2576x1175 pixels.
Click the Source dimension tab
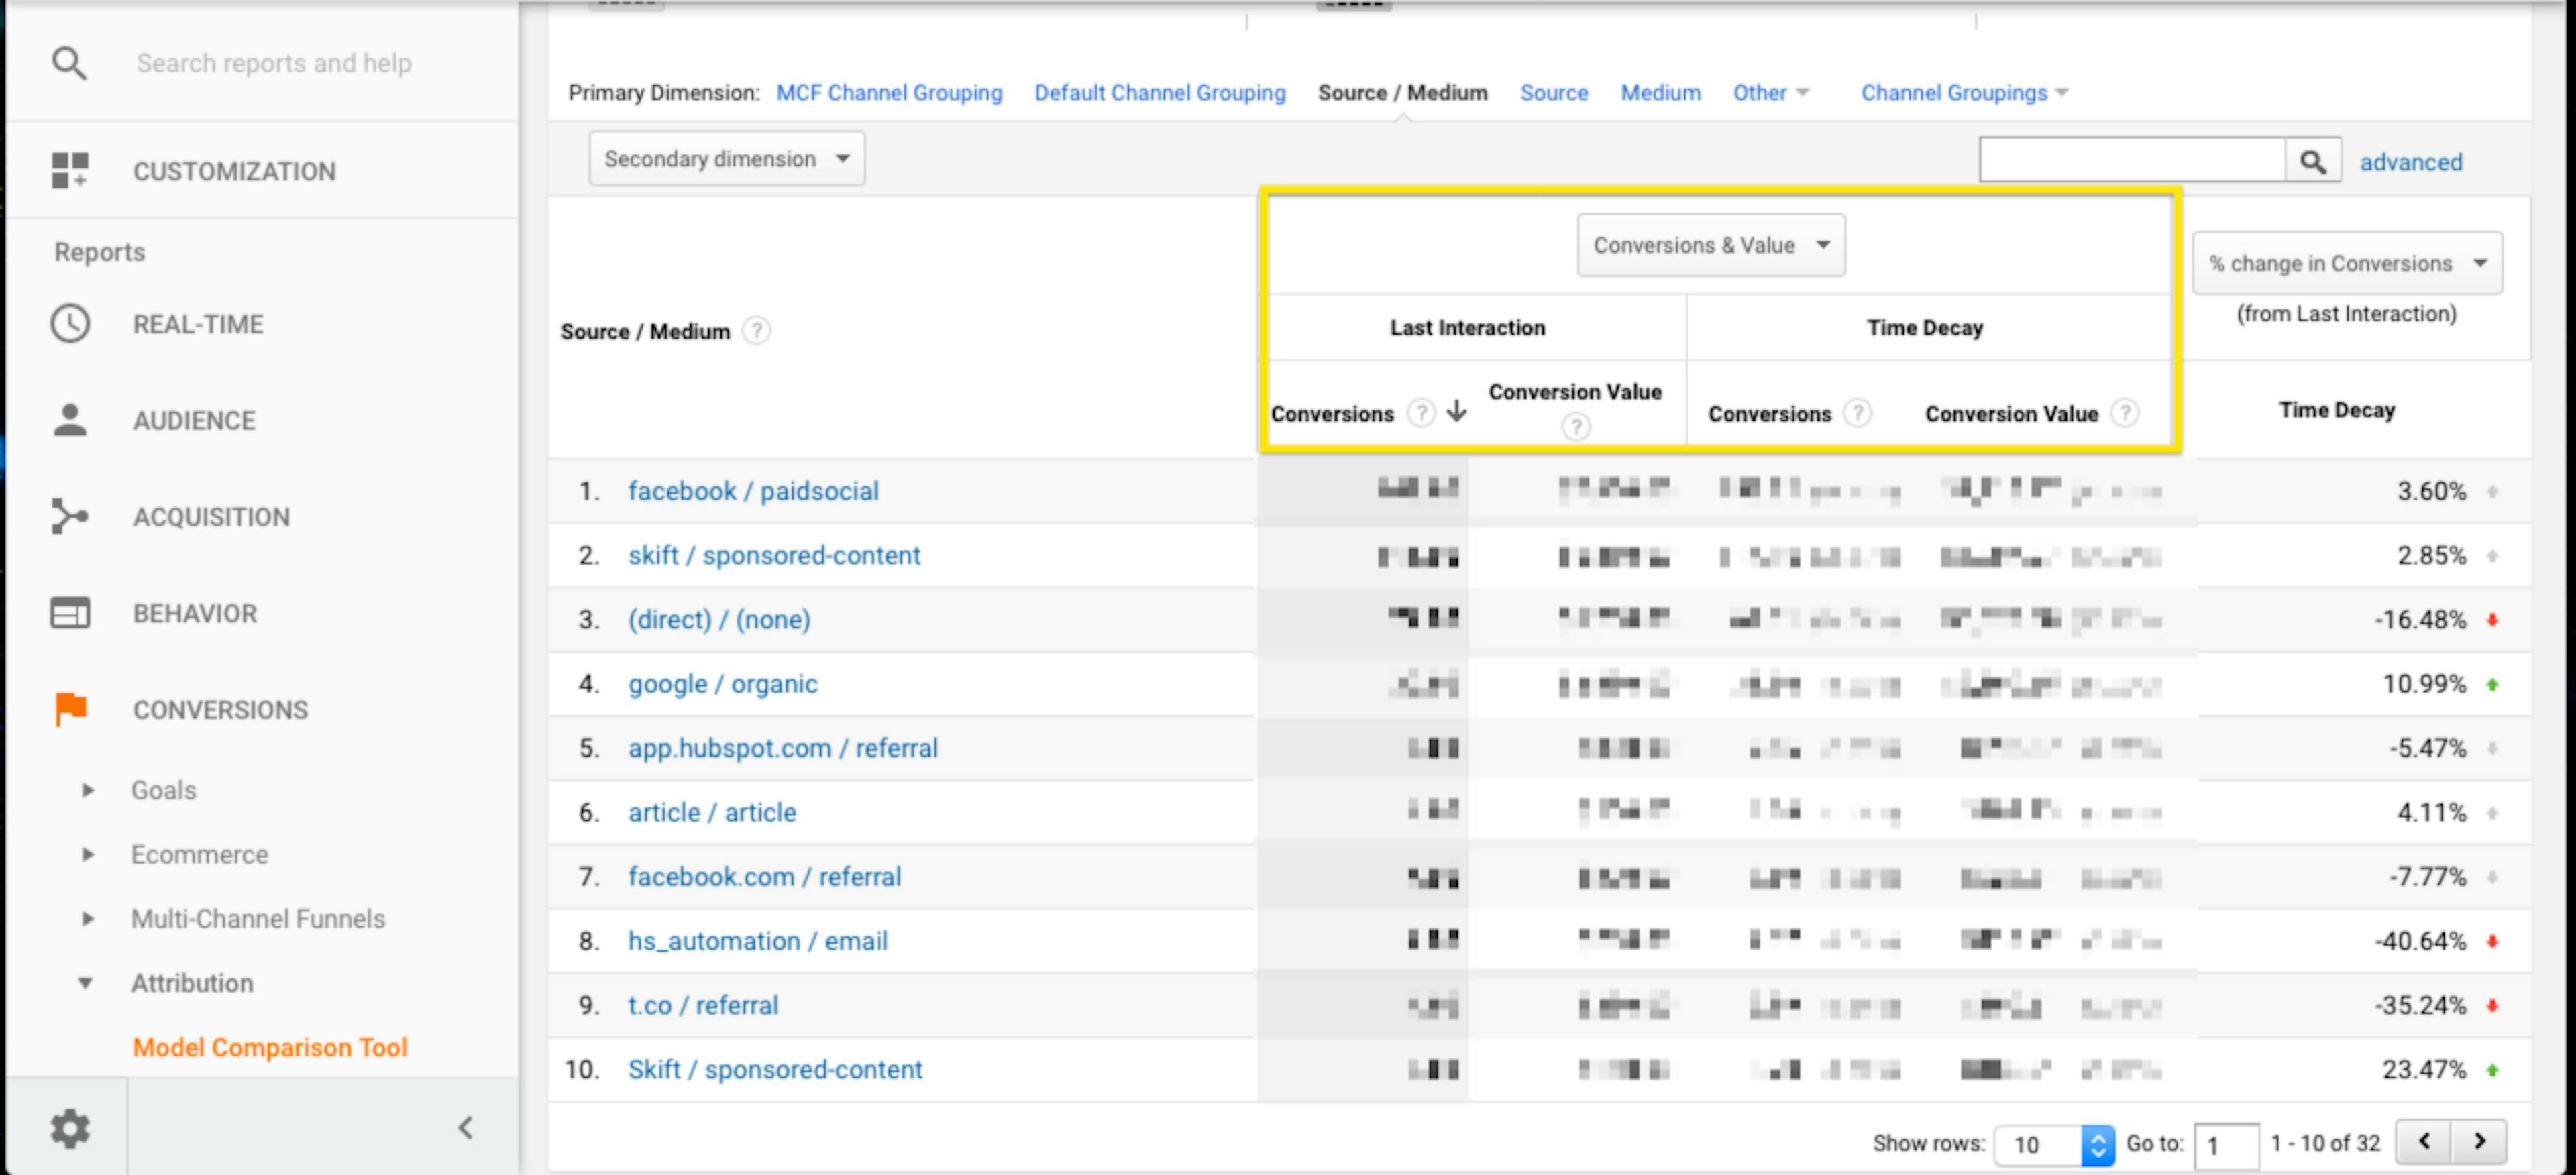[x=1552, y=92]
